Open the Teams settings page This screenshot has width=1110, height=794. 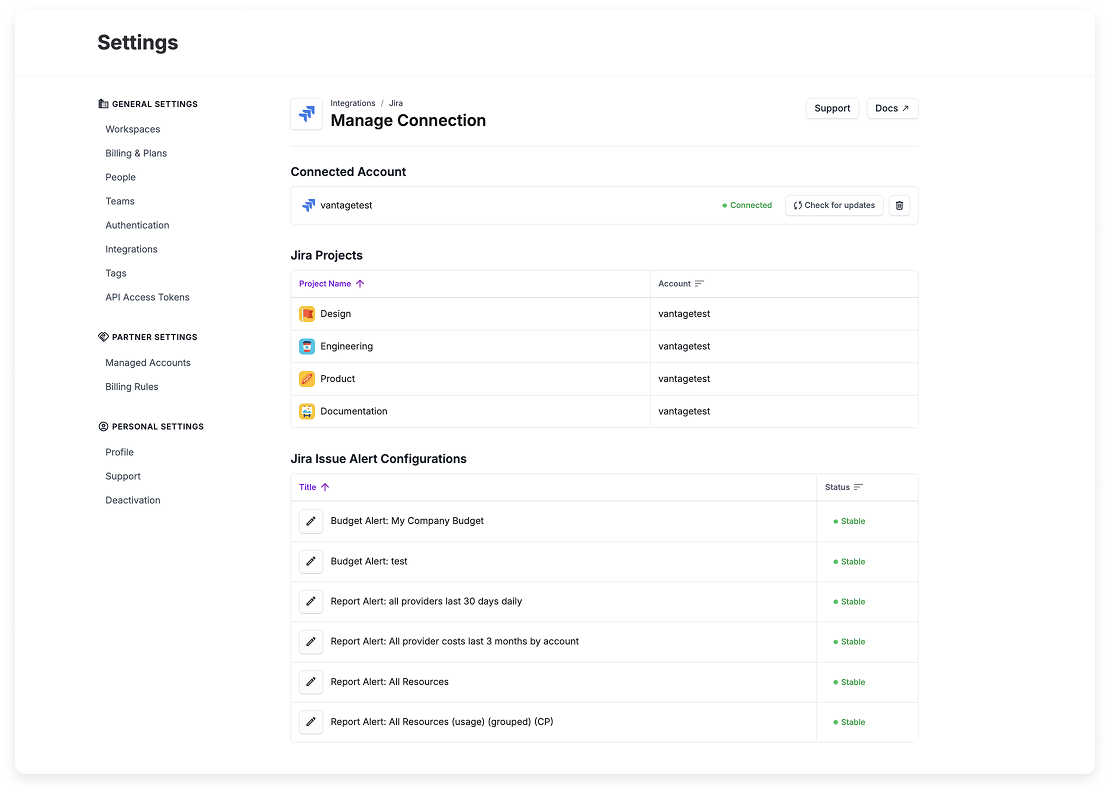pos(120,202)
